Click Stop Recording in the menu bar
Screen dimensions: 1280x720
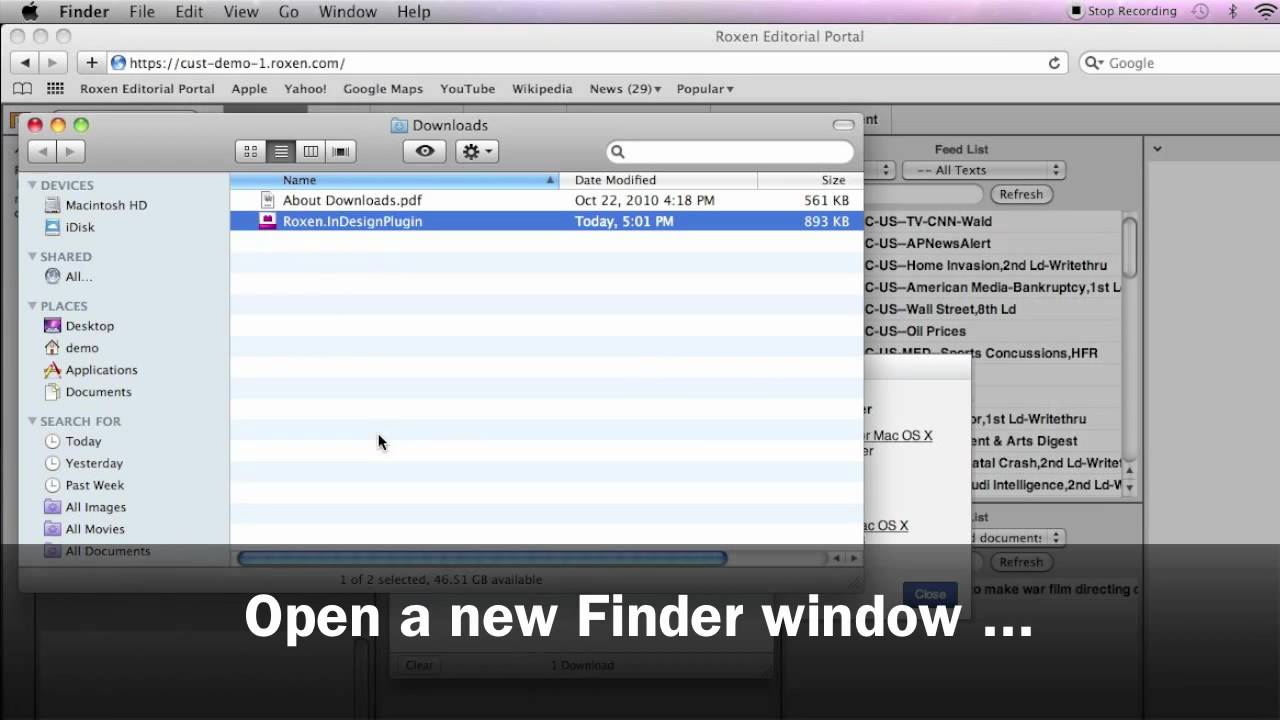point(1123,11)
